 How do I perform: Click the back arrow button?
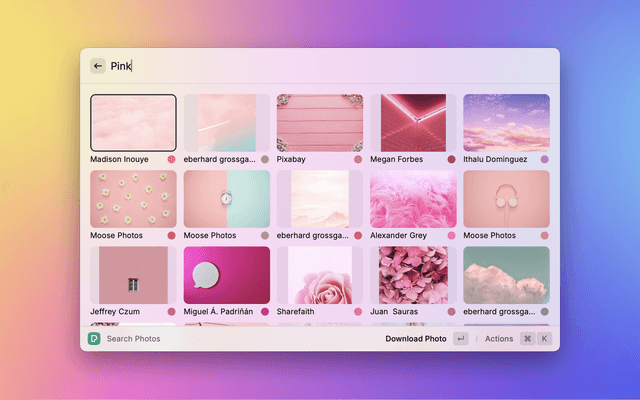98,66
